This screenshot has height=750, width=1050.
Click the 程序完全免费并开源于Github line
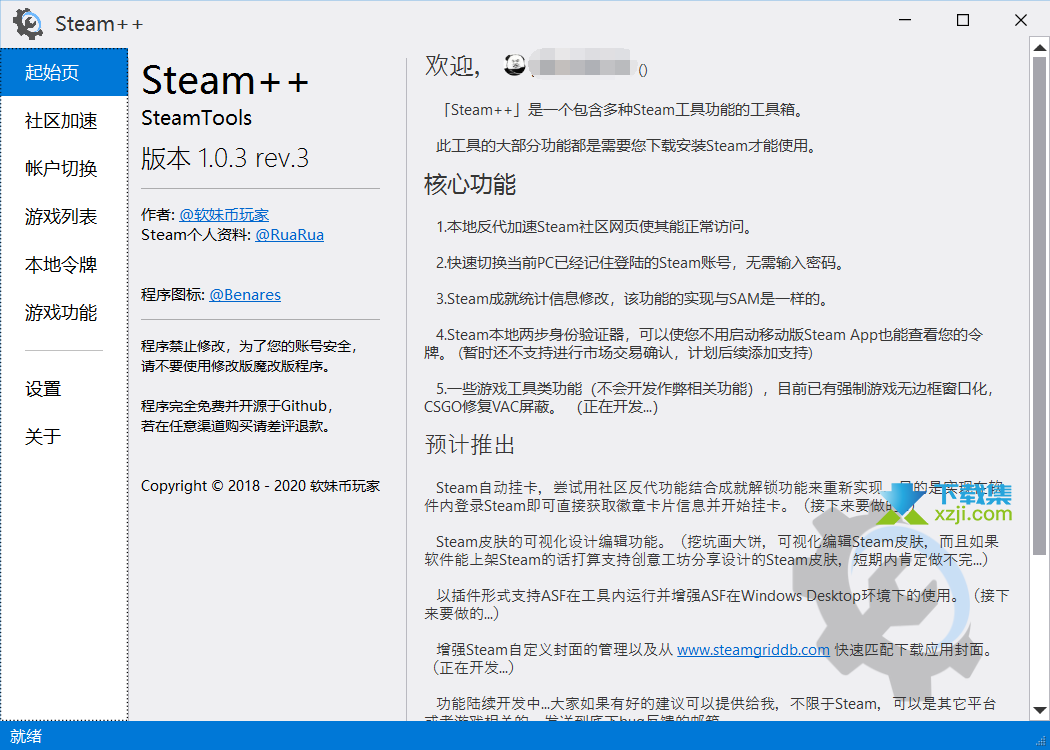(238, 406)
